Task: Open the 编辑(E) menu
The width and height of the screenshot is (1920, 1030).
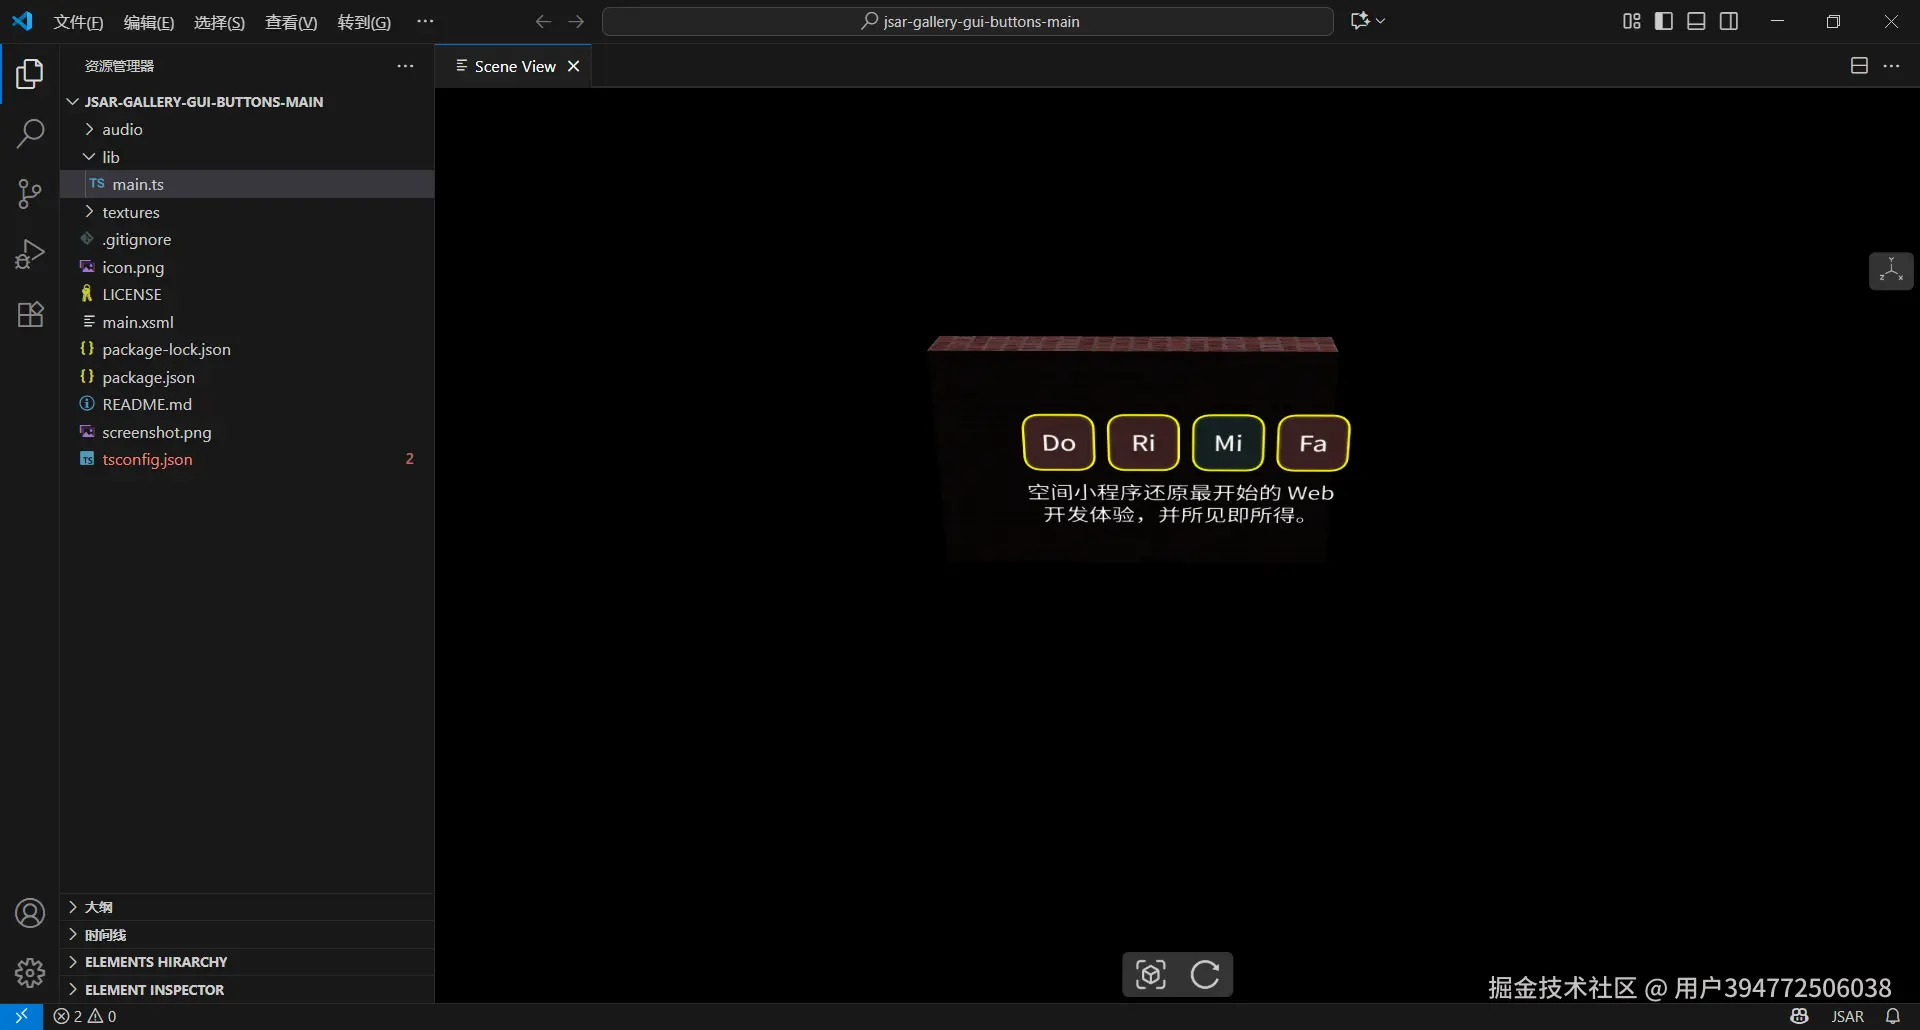Action: coord(149,22)
